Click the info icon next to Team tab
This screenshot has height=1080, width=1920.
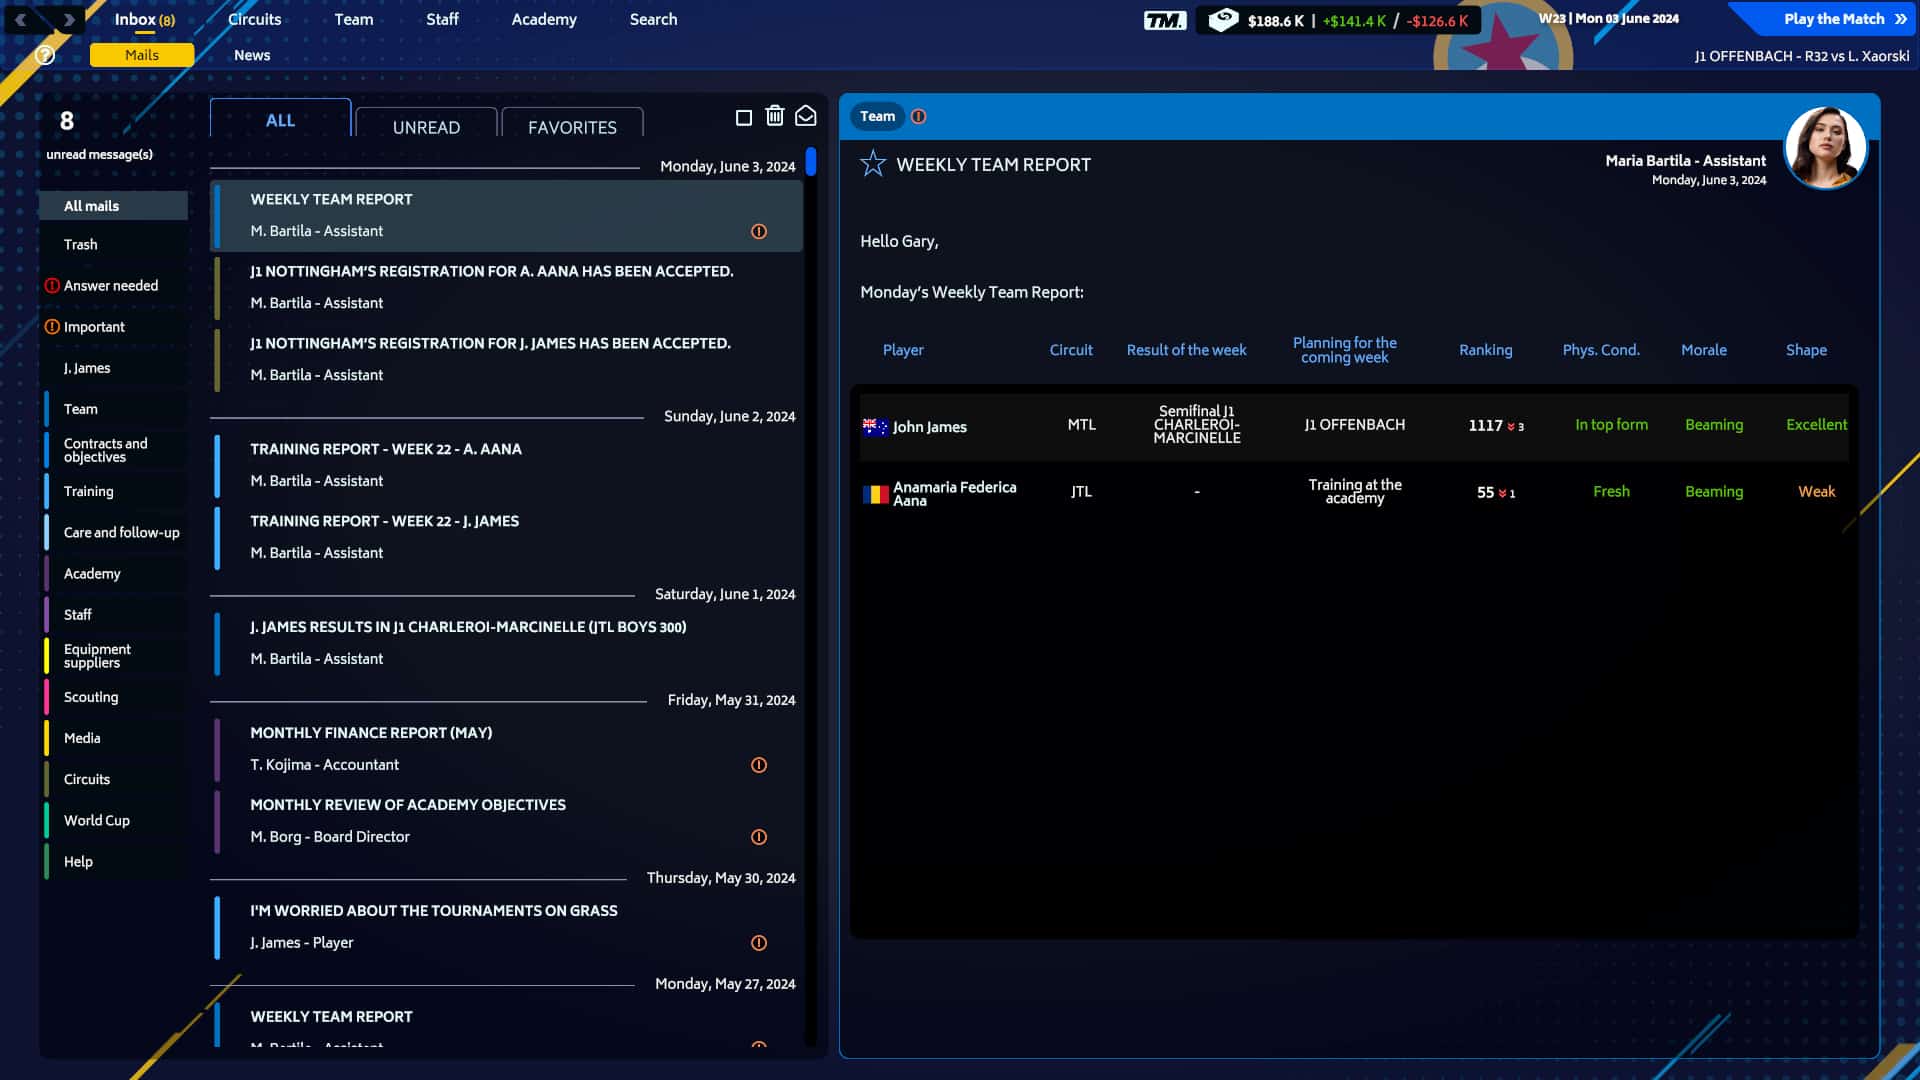pos(918,116)
